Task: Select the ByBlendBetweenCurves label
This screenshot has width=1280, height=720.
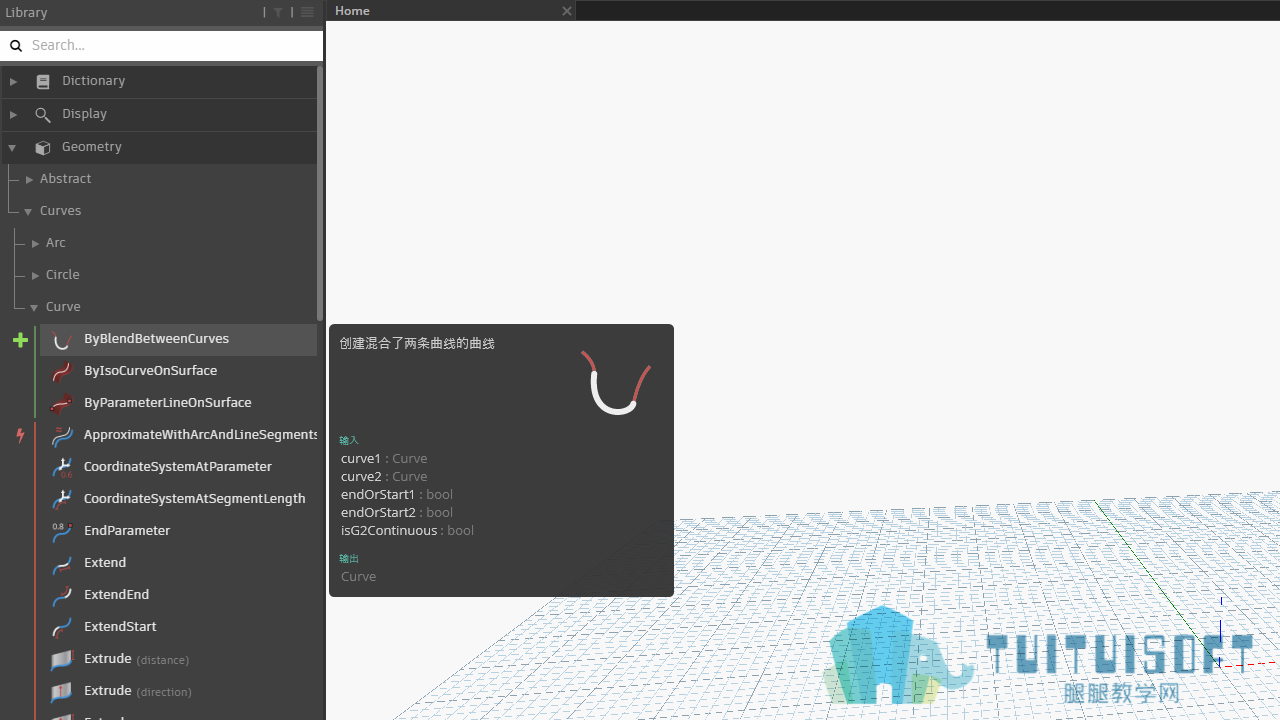Action: coord(156,339)
